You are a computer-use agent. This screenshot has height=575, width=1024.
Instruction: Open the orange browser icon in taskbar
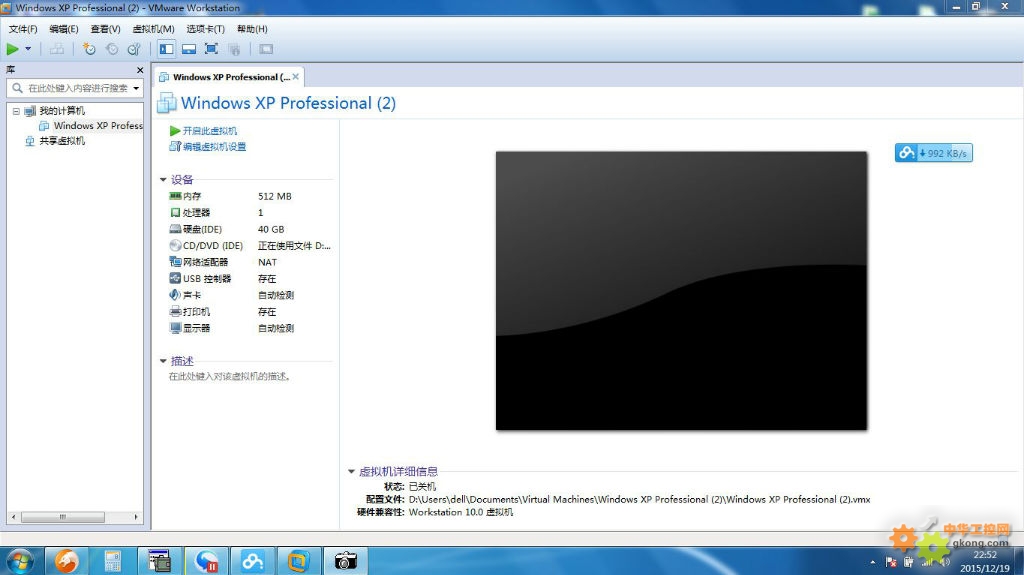tap(67, 561)
